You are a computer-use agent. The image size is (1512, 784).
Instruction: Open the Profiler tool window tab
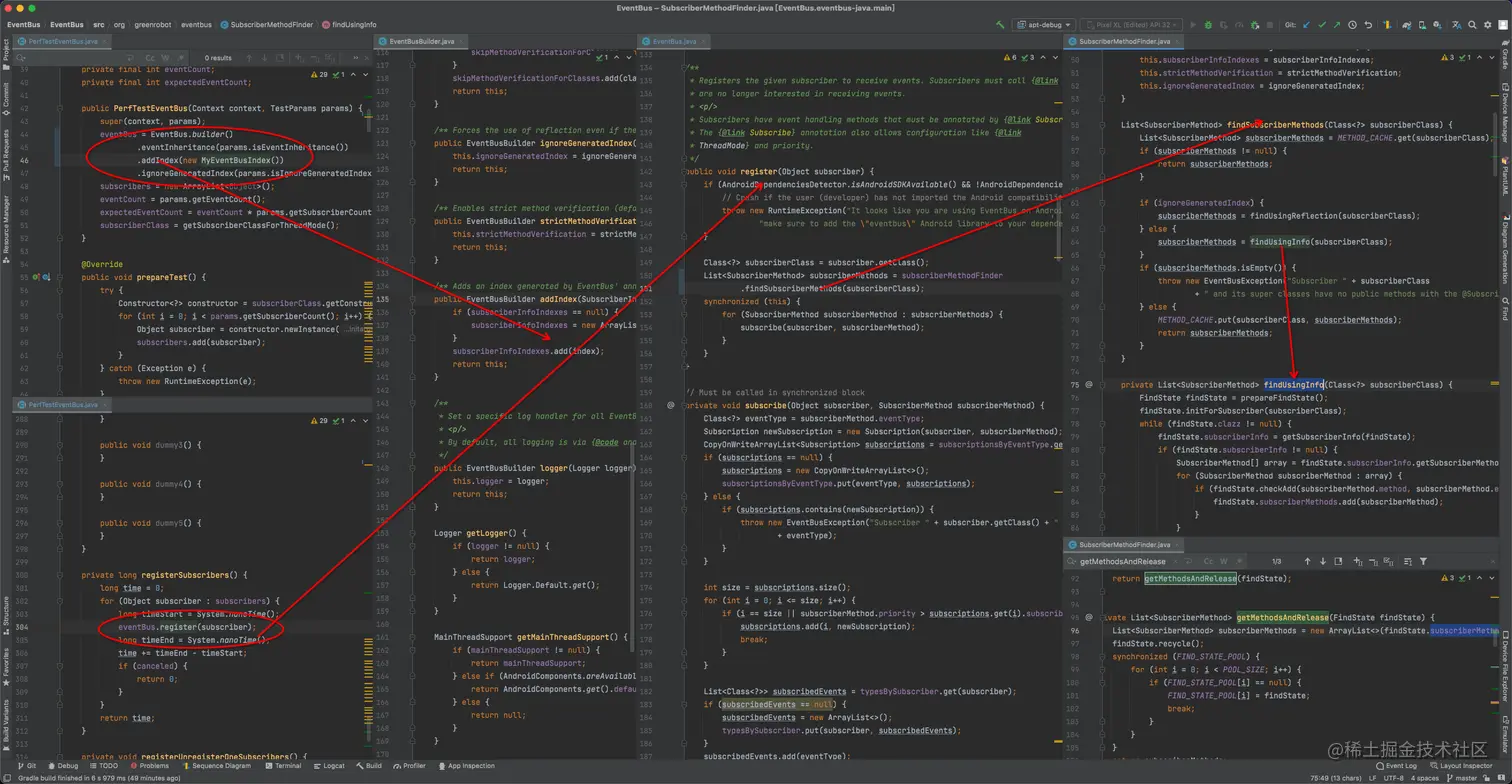(x=409, y=766)
